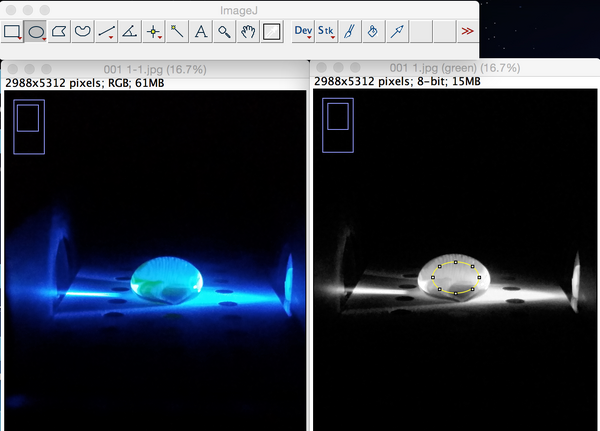The width and height of the screenshot is (600, 431).
Task: Select the Angle measurement tool
Action: 130,32
